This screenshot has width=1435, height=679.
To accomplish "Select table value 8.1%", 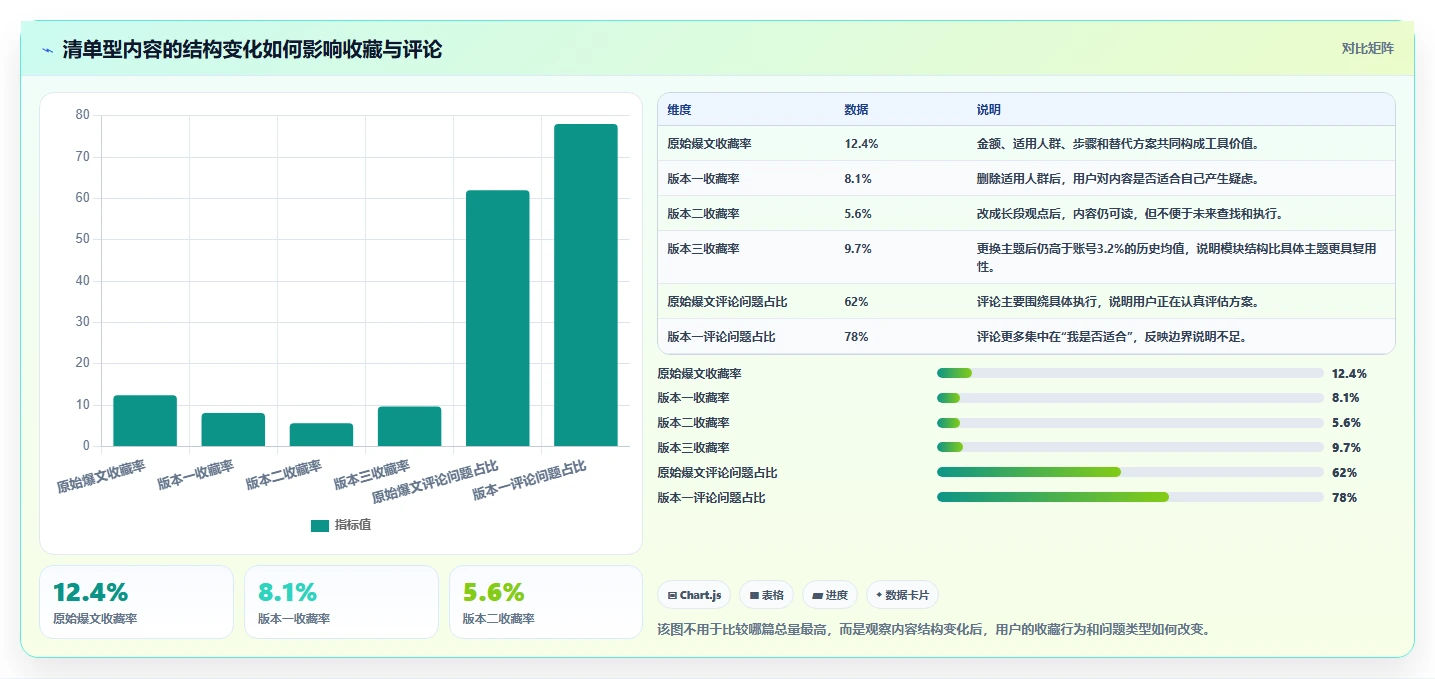I will click(858, 179).
